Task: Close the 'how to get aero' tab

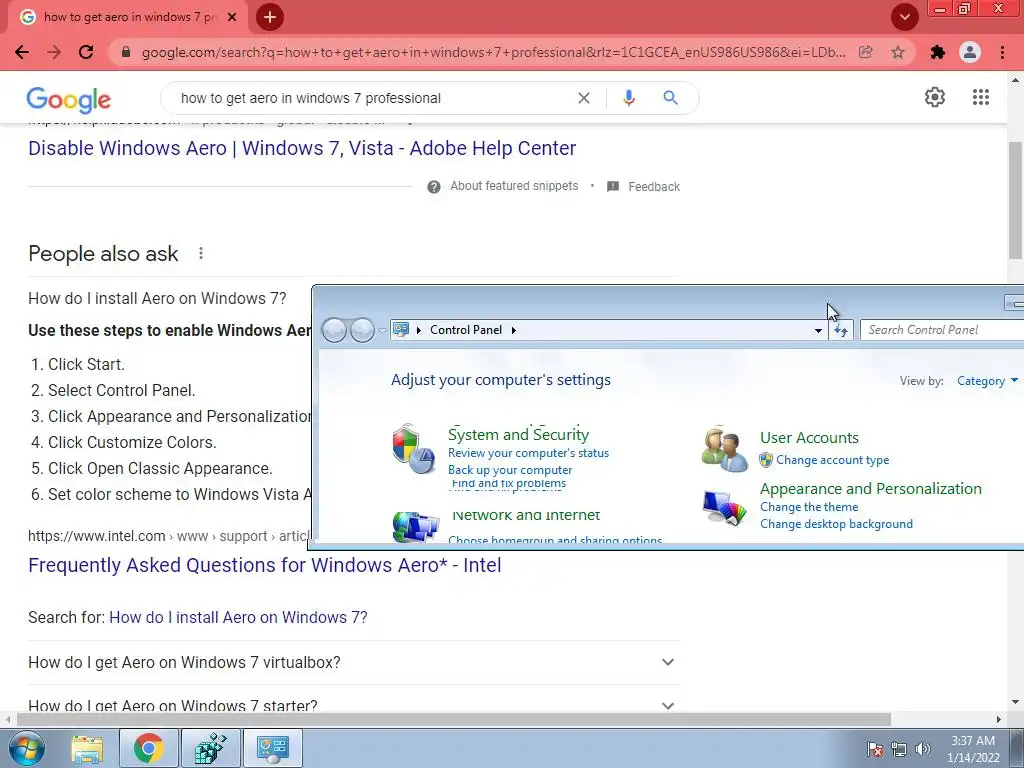Action: coord(232,17)
